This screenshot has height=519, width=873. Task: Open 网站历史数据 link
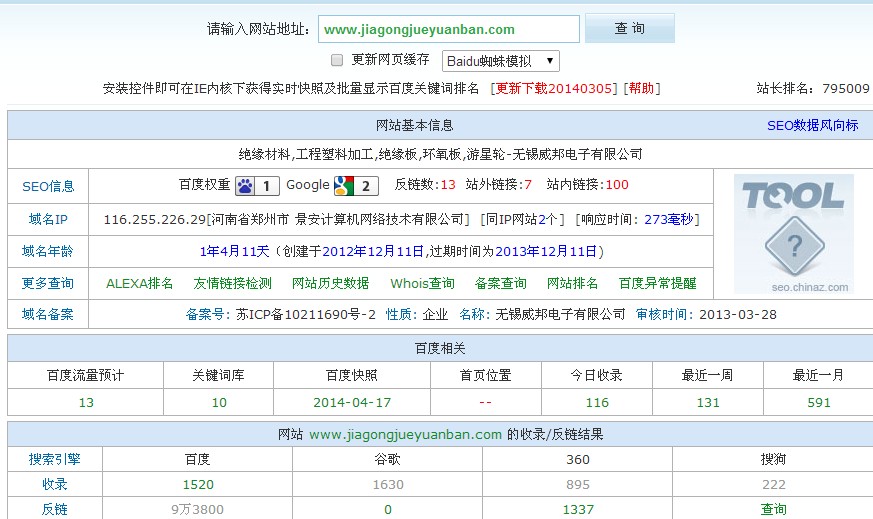coord(330,283)
